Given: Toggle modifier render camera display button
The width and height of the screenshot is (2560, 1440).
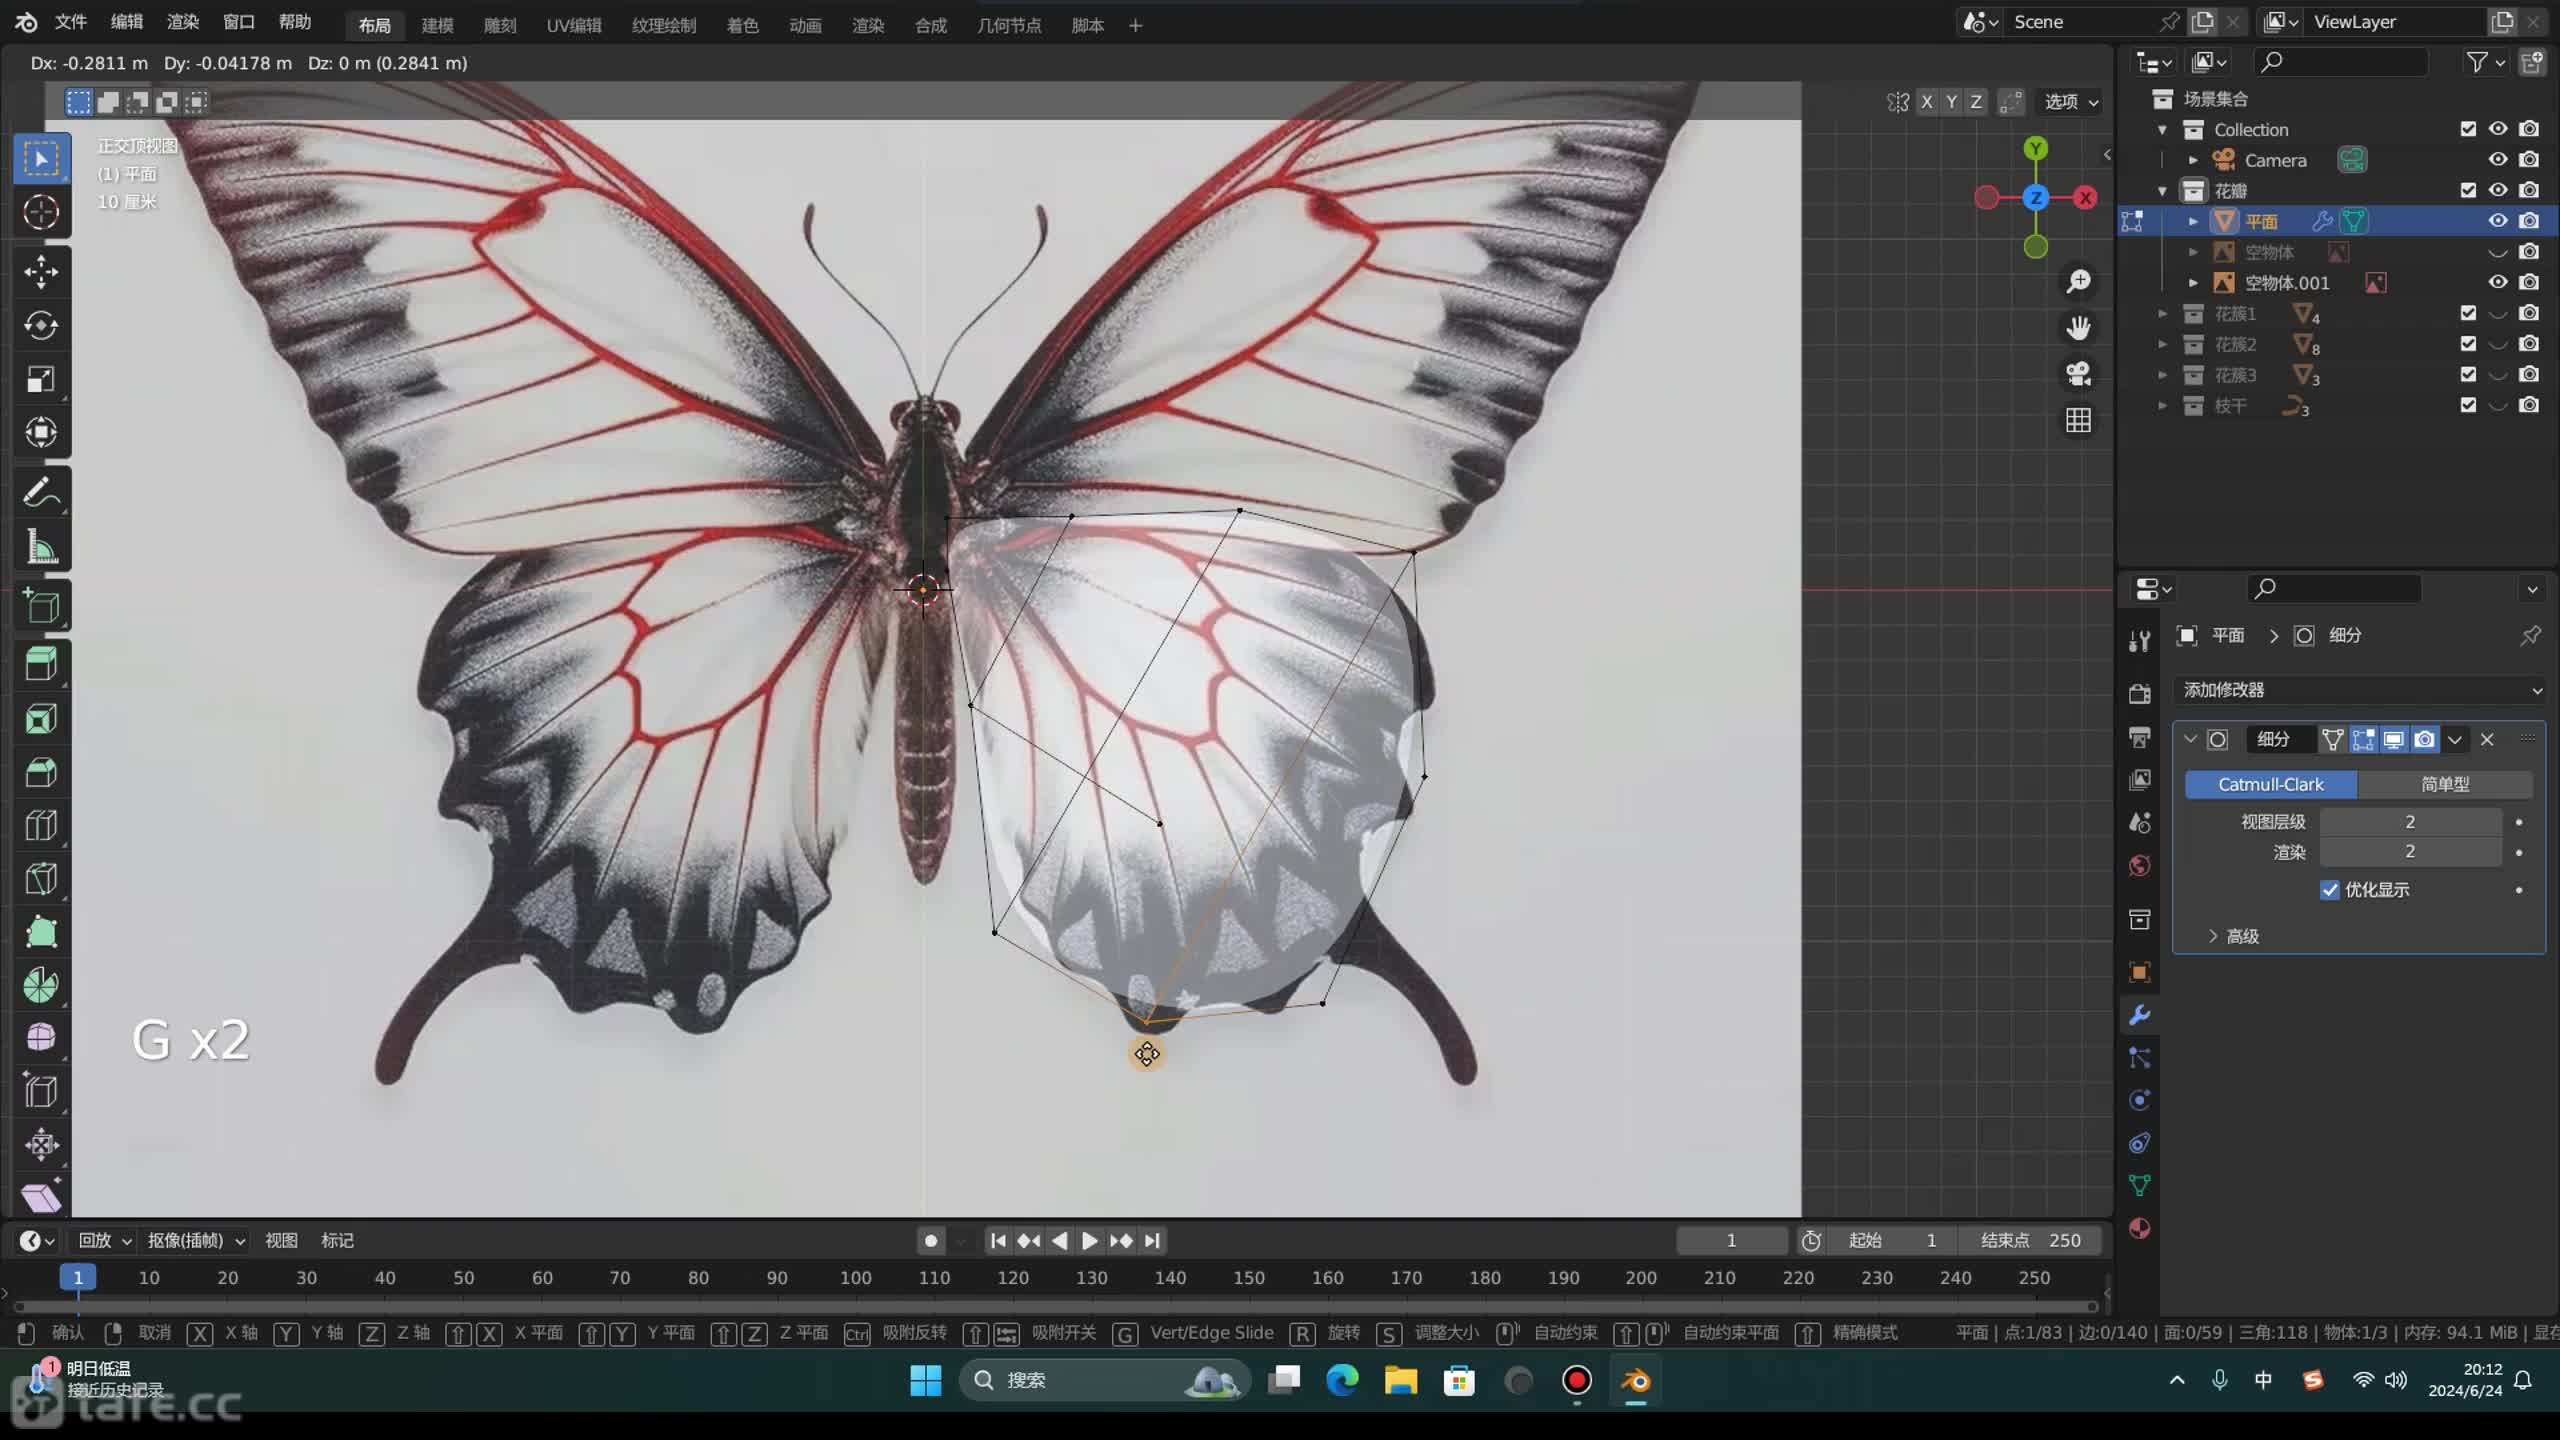Looking at the screenshot, I should [2424, 739].
